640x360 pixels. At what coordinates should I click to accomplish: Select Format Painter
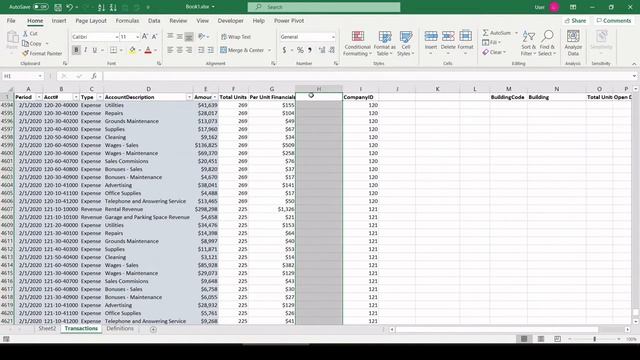pos(42,53)
